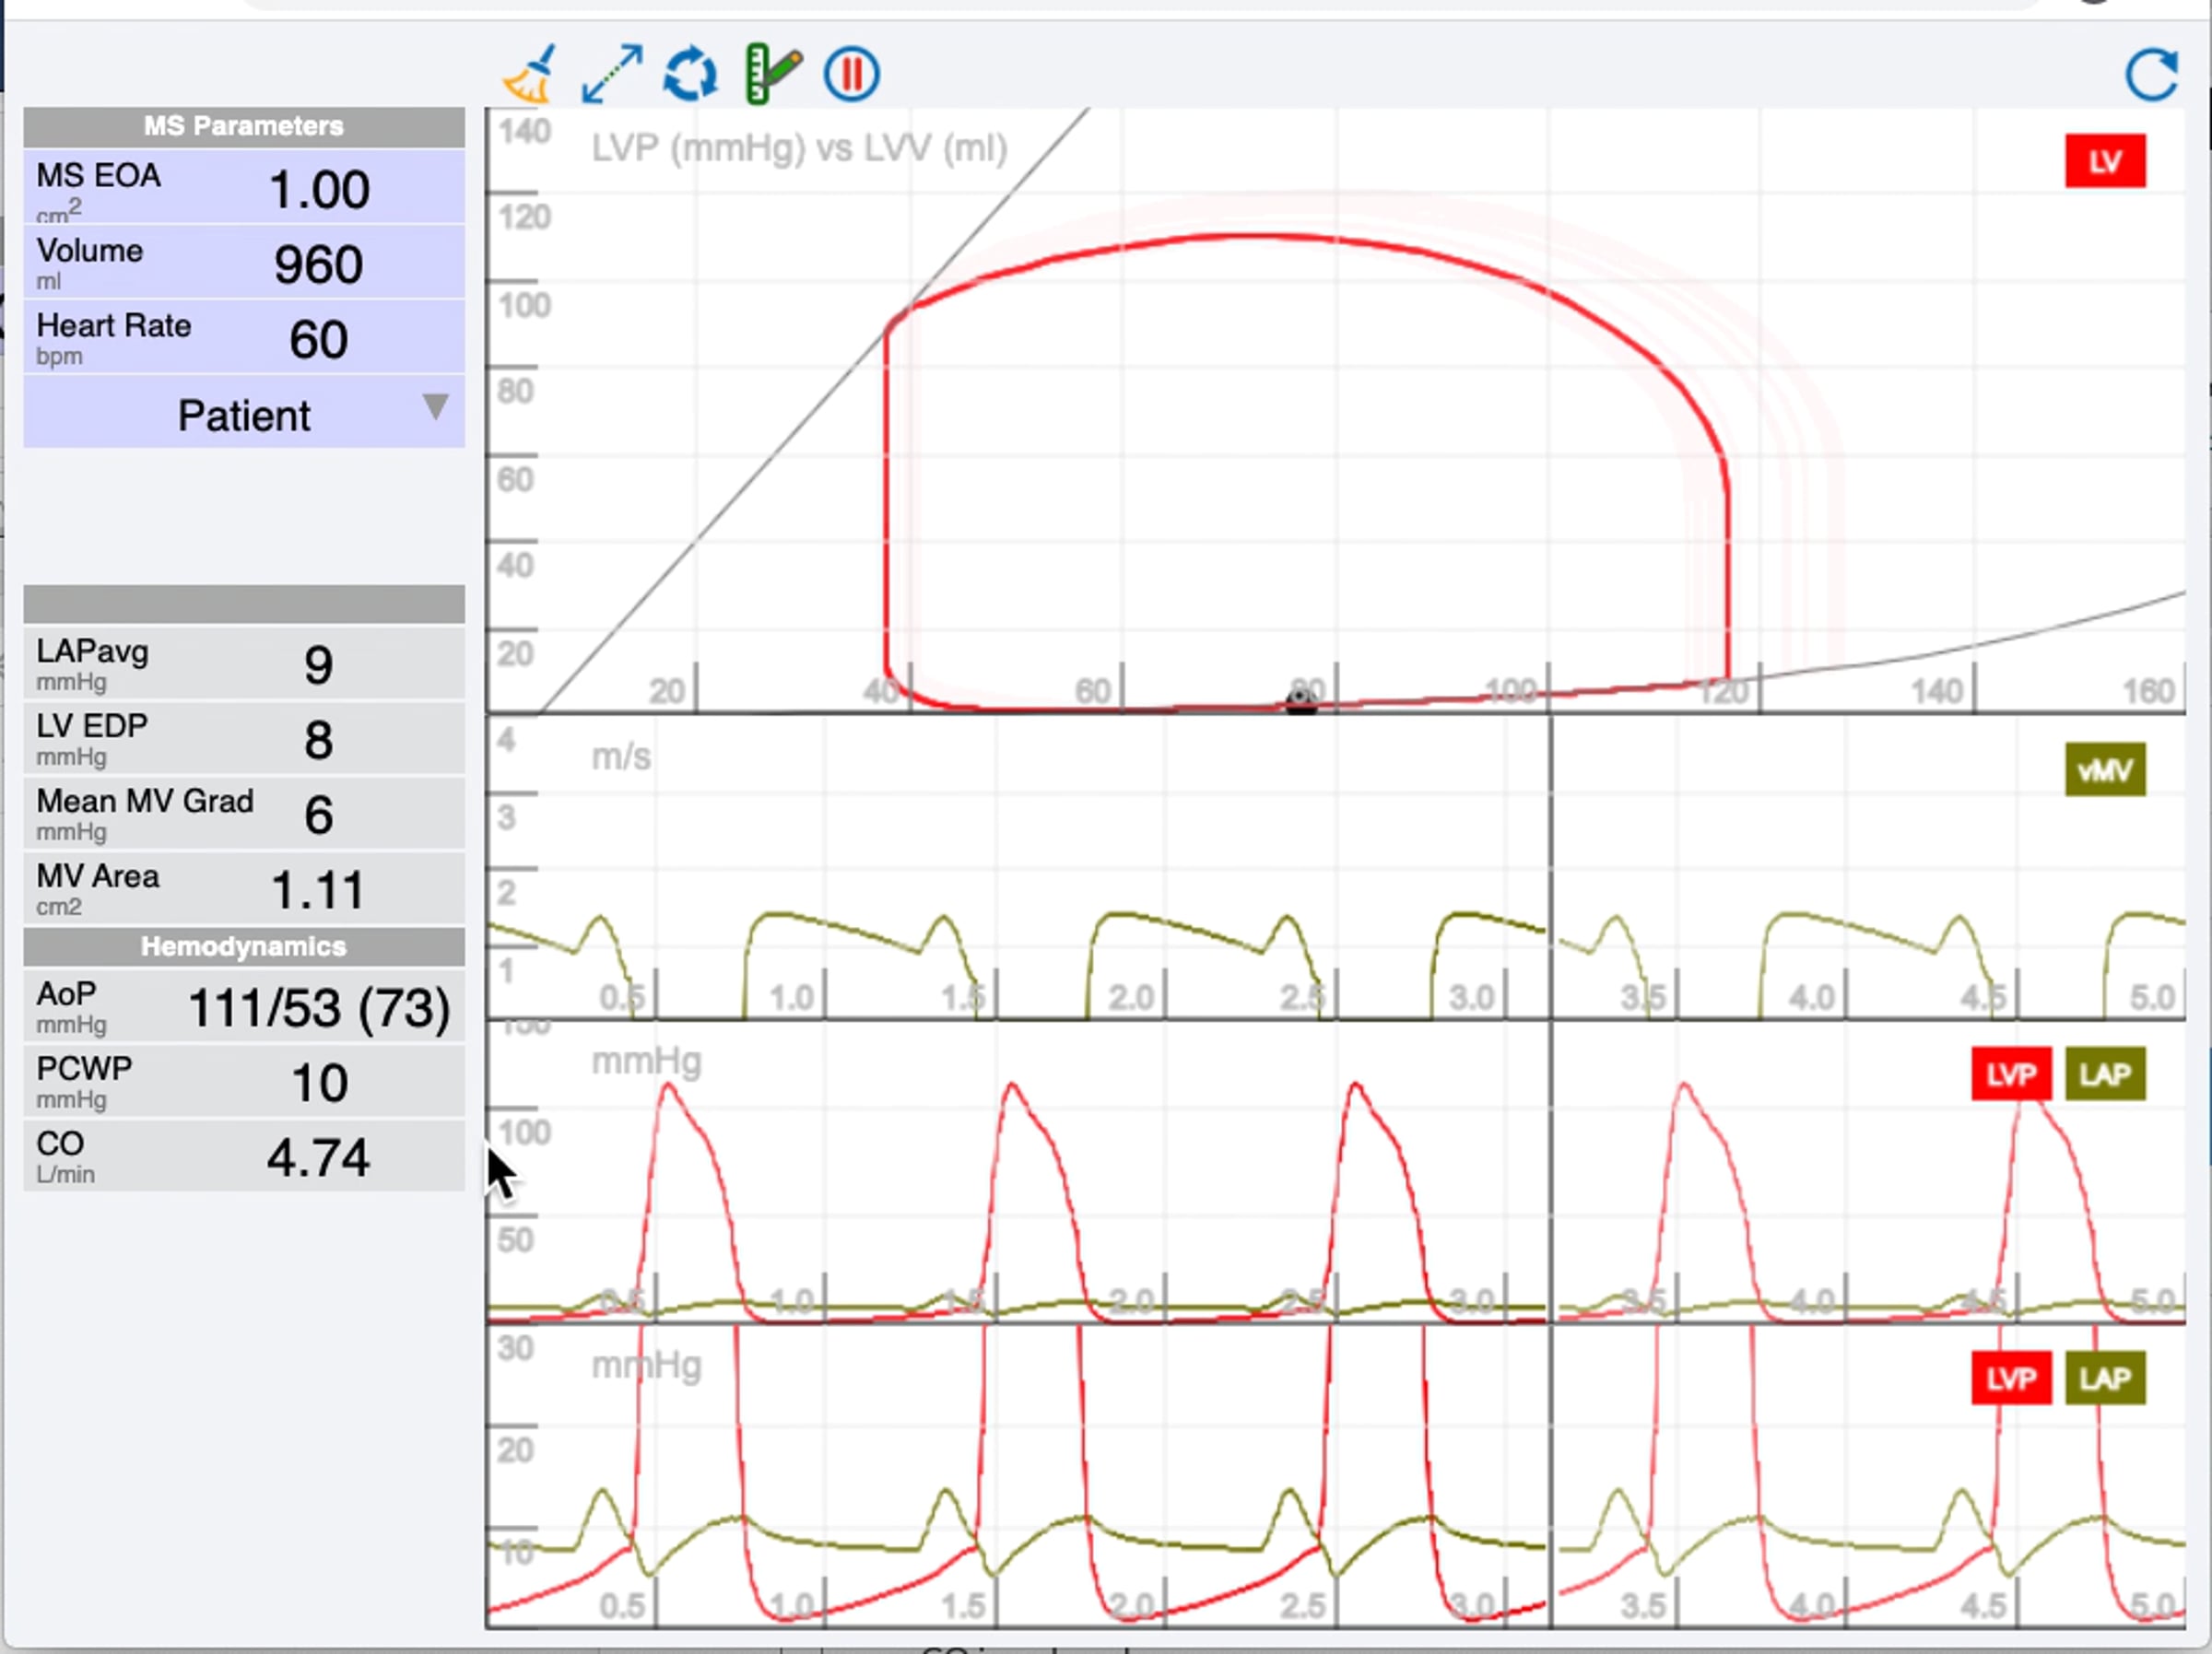Click the MS EOA value field

(319, 189)
